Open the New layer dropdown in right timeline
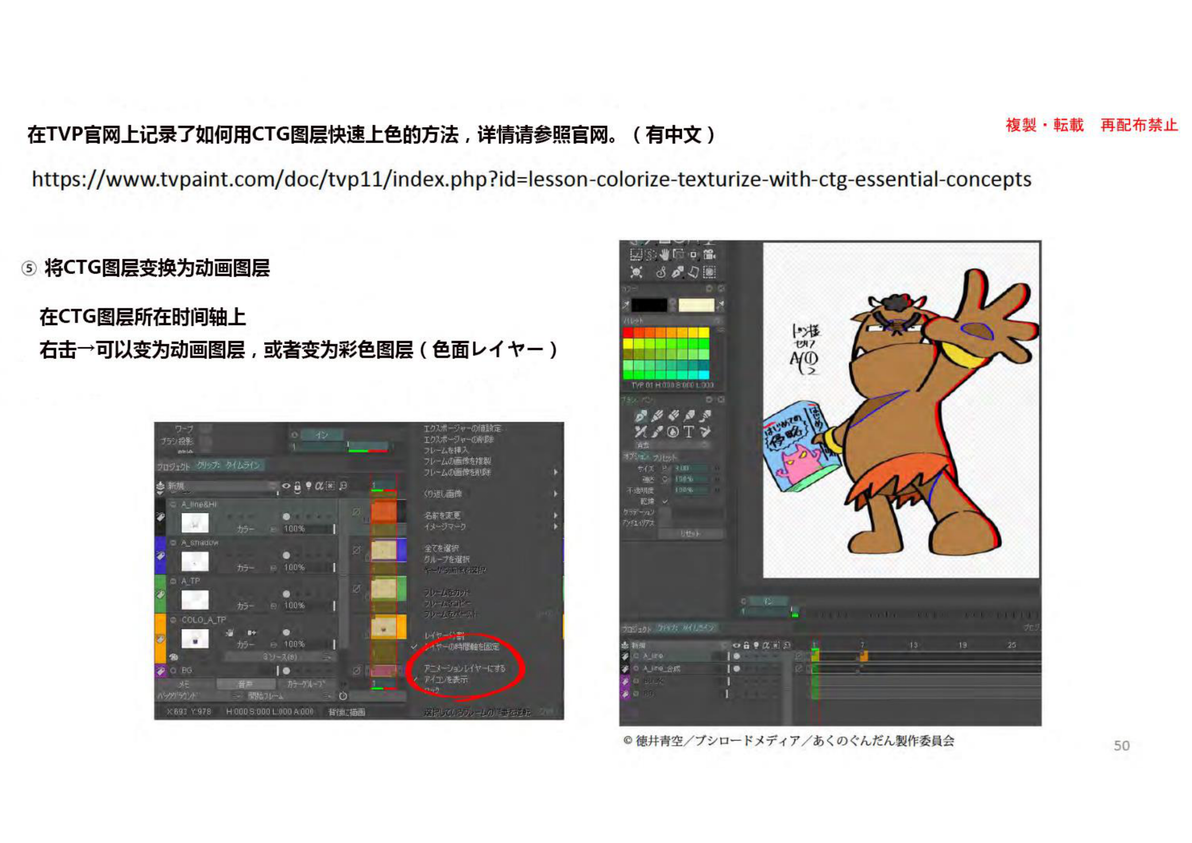 coord(678,645)
